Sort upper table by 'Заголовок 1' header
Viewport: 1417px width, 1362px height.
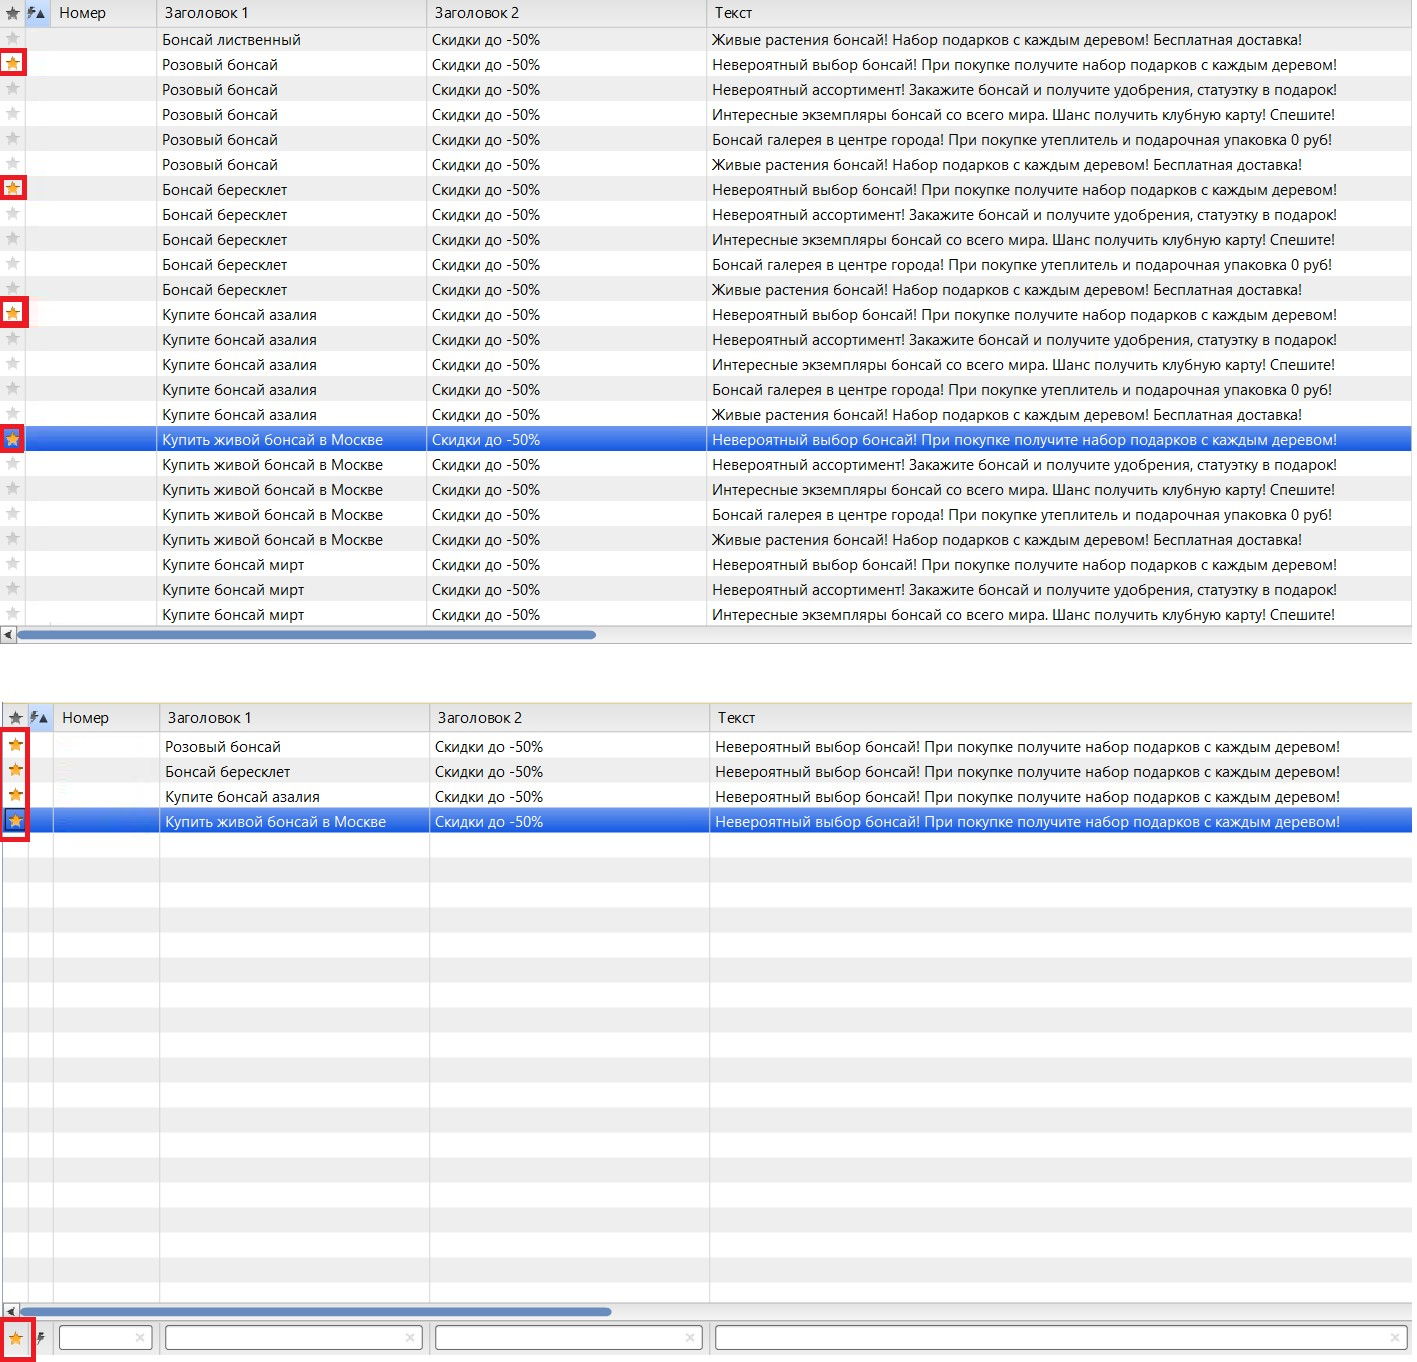click(290, 14)
